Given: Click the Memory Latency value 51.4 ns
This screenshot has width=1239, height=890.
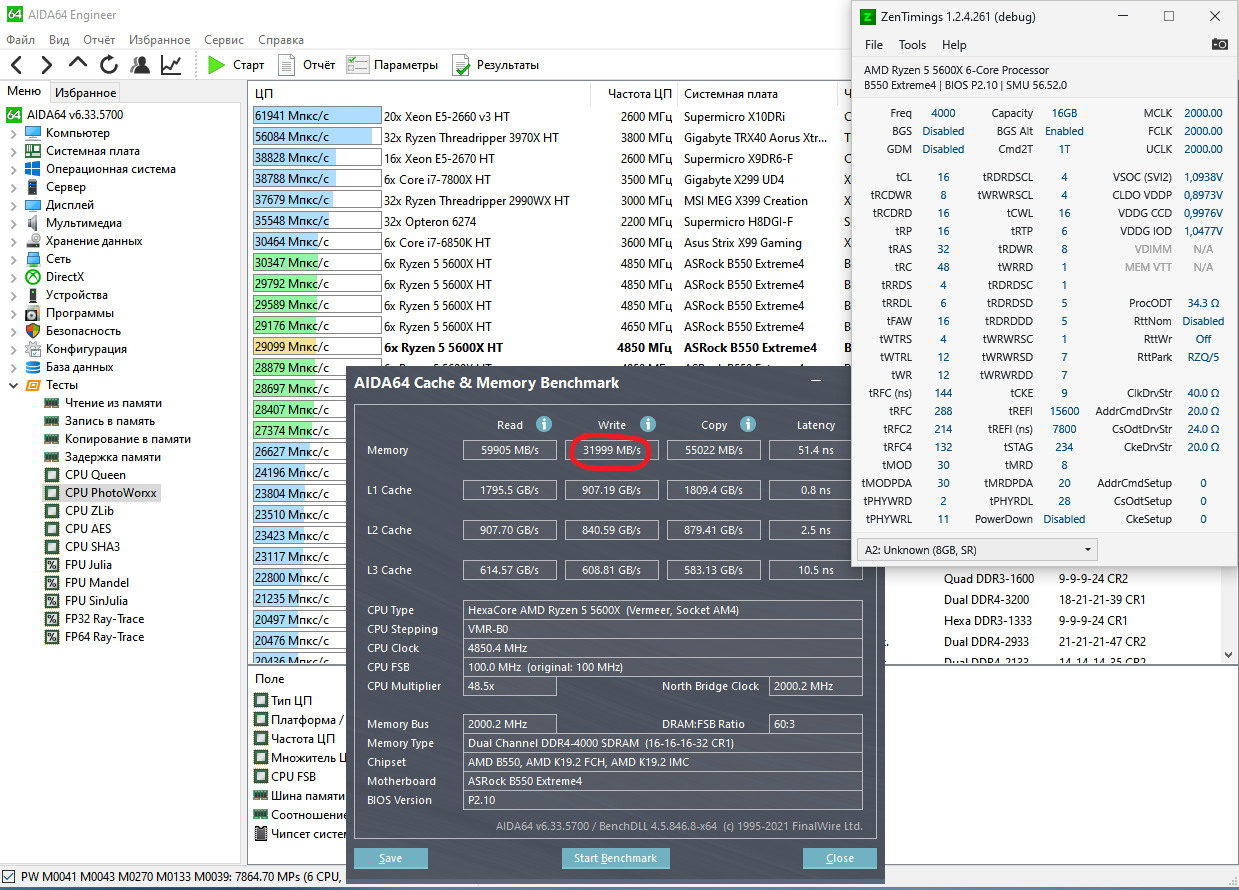Looking at the screenshot, I should tap(816, 450).
